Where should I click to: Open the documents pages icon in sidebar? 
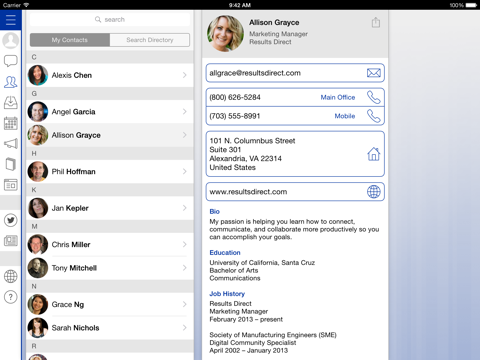[x=11, y=164]
